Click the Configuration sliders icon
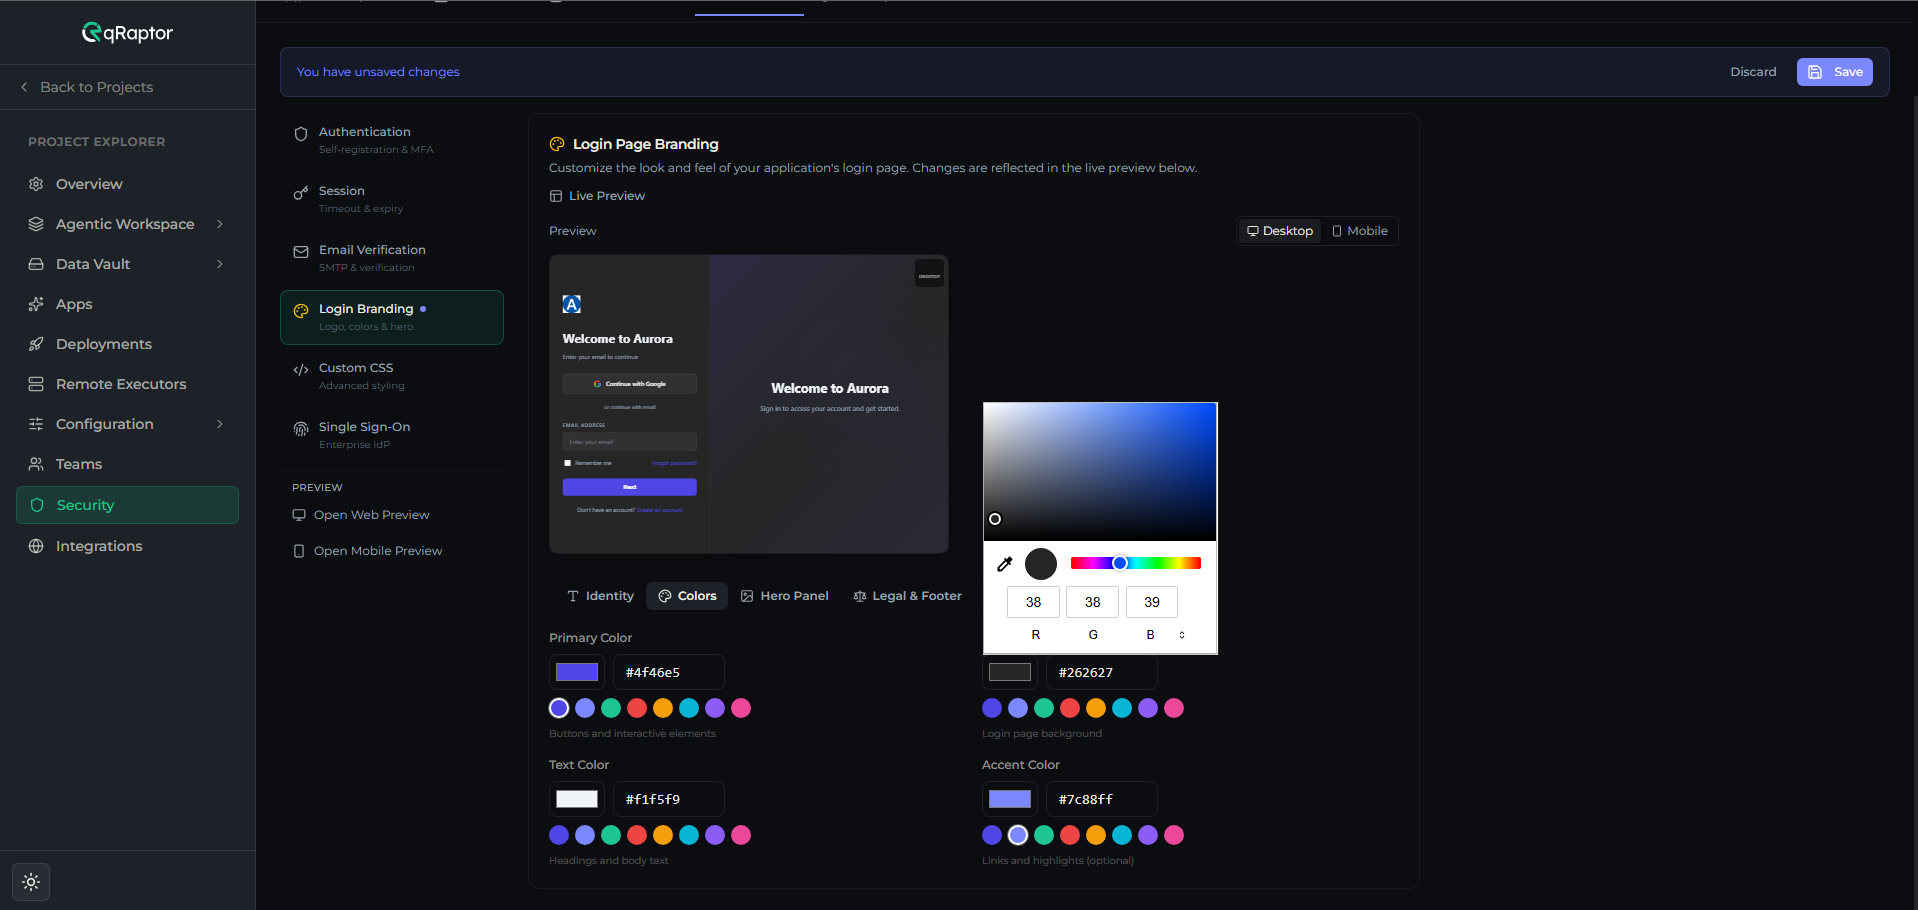 (36, 424)
